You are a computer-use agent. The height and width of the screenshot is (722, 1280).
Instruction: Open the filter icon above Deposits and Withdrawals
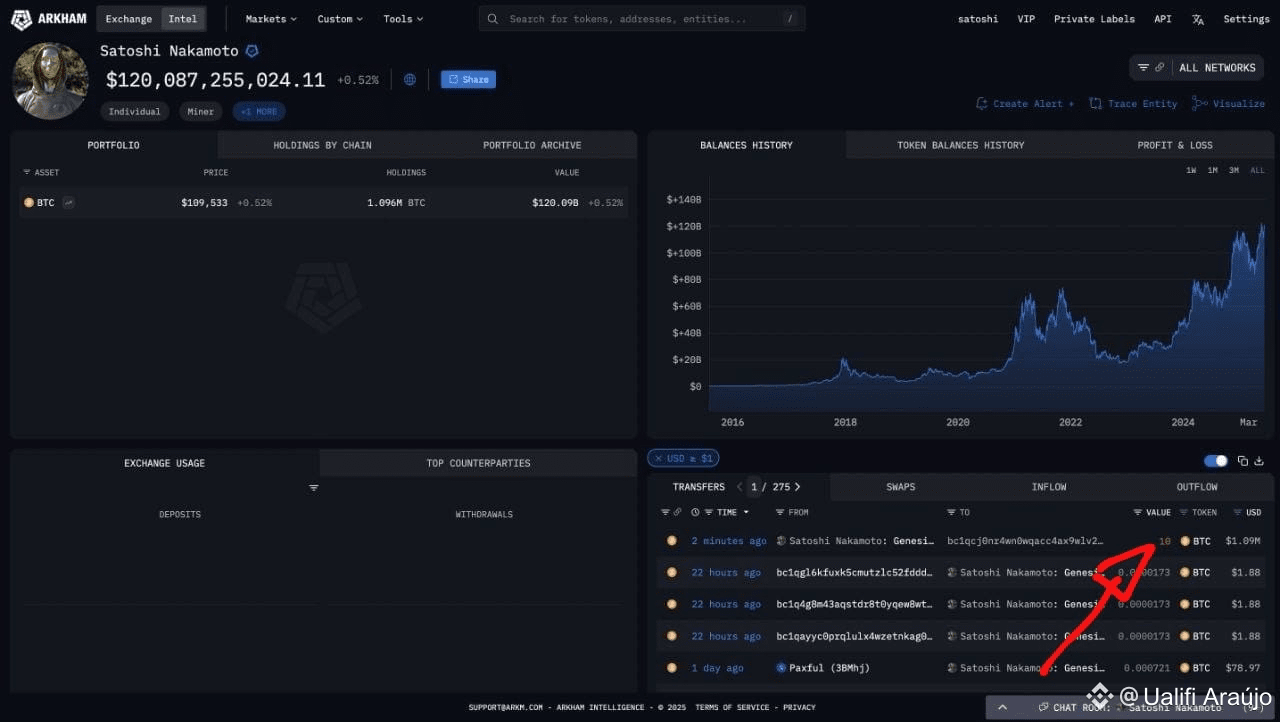coord(314,488)
